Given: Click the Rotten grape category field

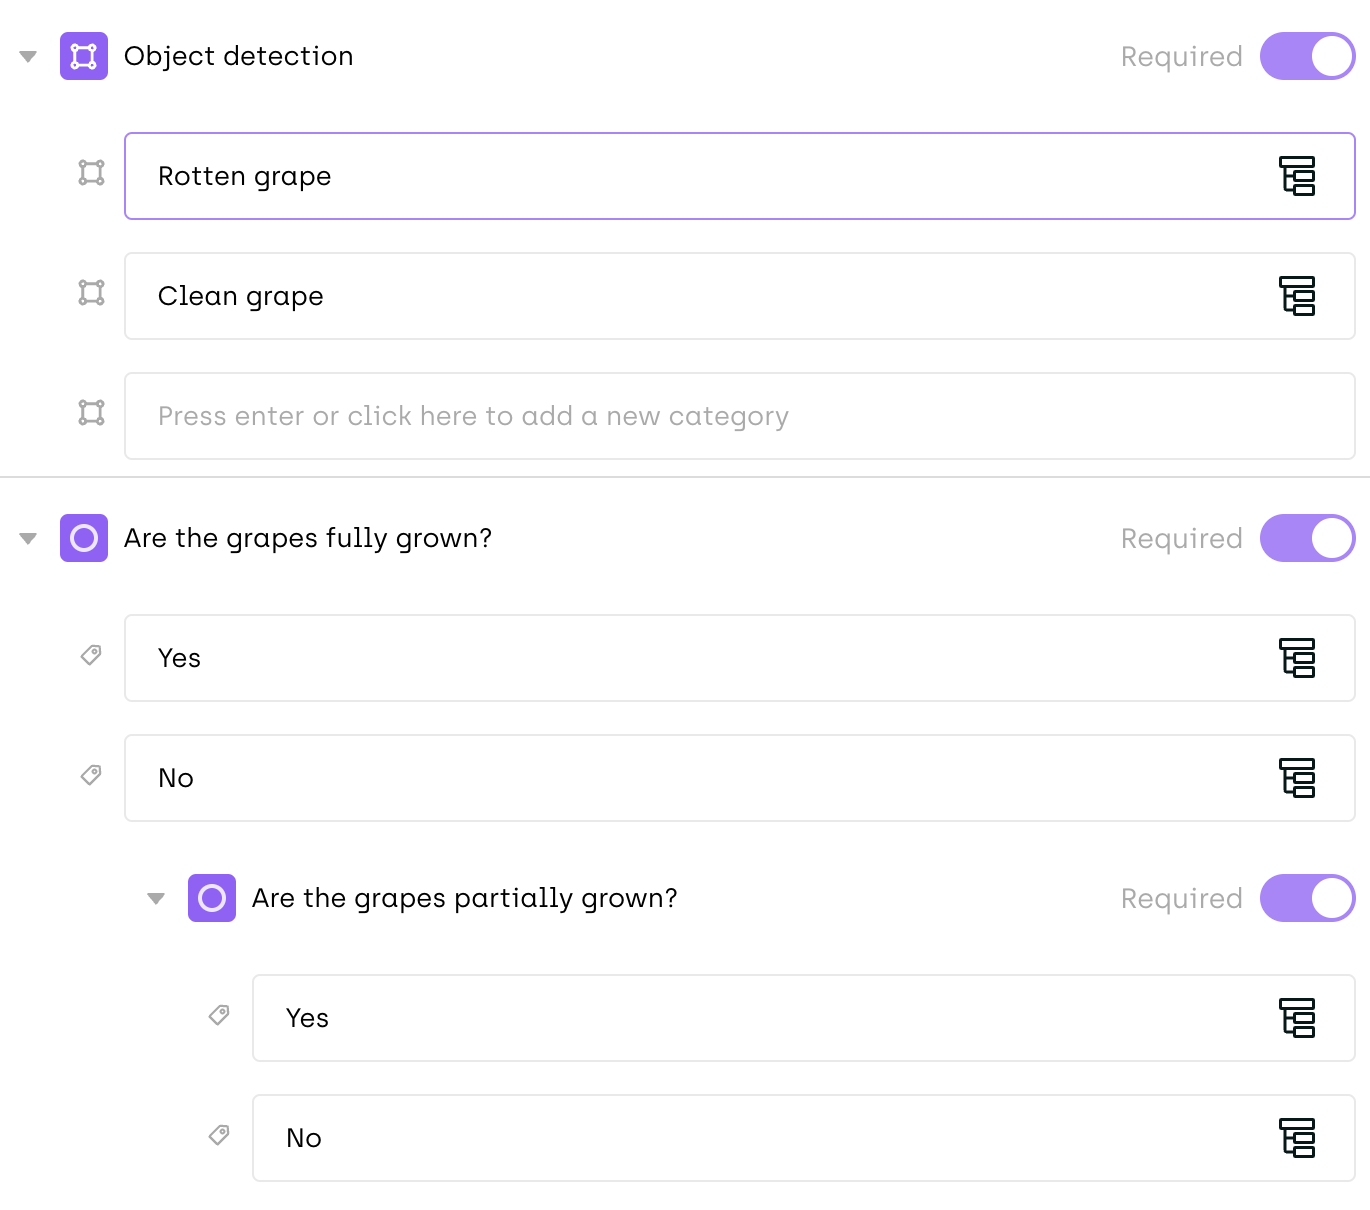Looking at the screenshot, I should (700, 176).
